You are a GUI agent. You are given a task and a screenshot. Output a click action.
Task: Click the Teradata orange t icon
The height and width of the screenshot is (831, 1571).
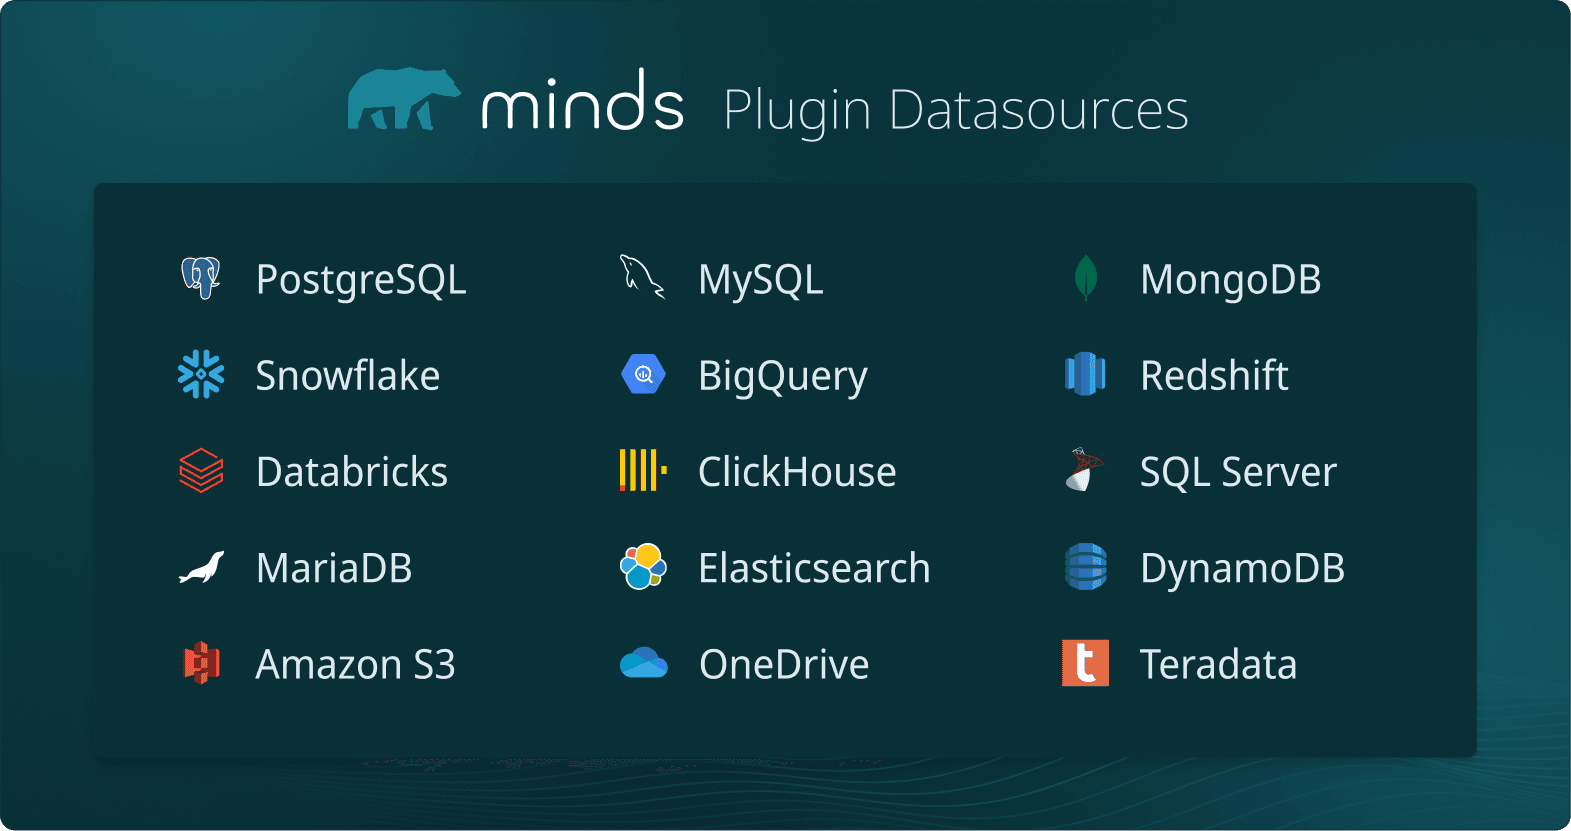coord(1085,663)
